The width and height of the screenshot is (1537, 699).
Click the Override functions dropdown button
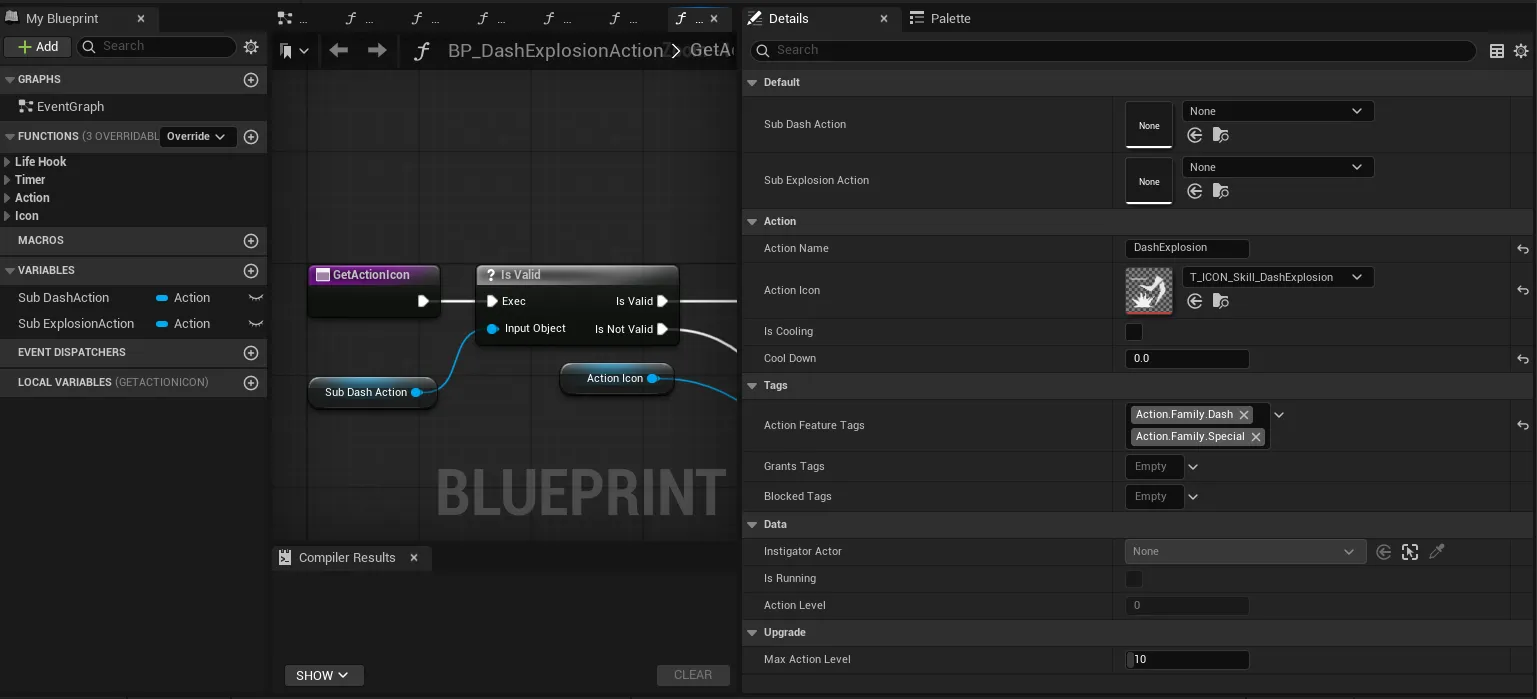tap(197, 136)
